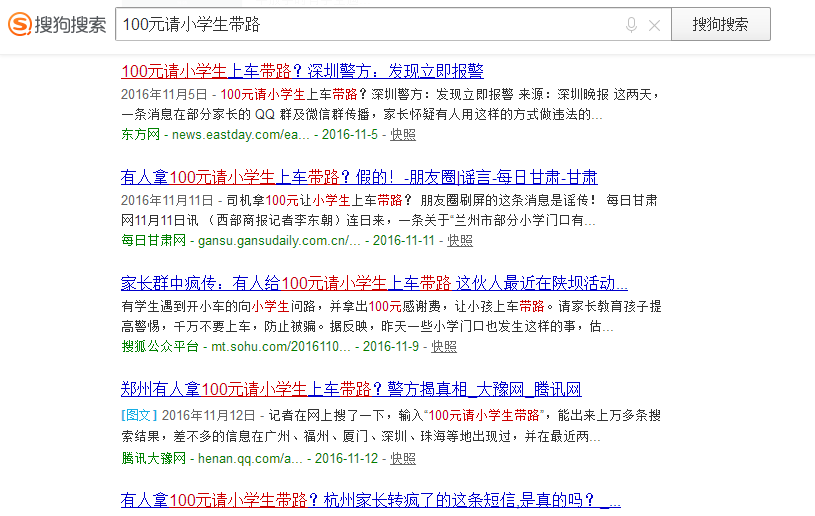
Task: Open the 朋友圈谣言-每日甘肃 result title
Action: point(359,177)
